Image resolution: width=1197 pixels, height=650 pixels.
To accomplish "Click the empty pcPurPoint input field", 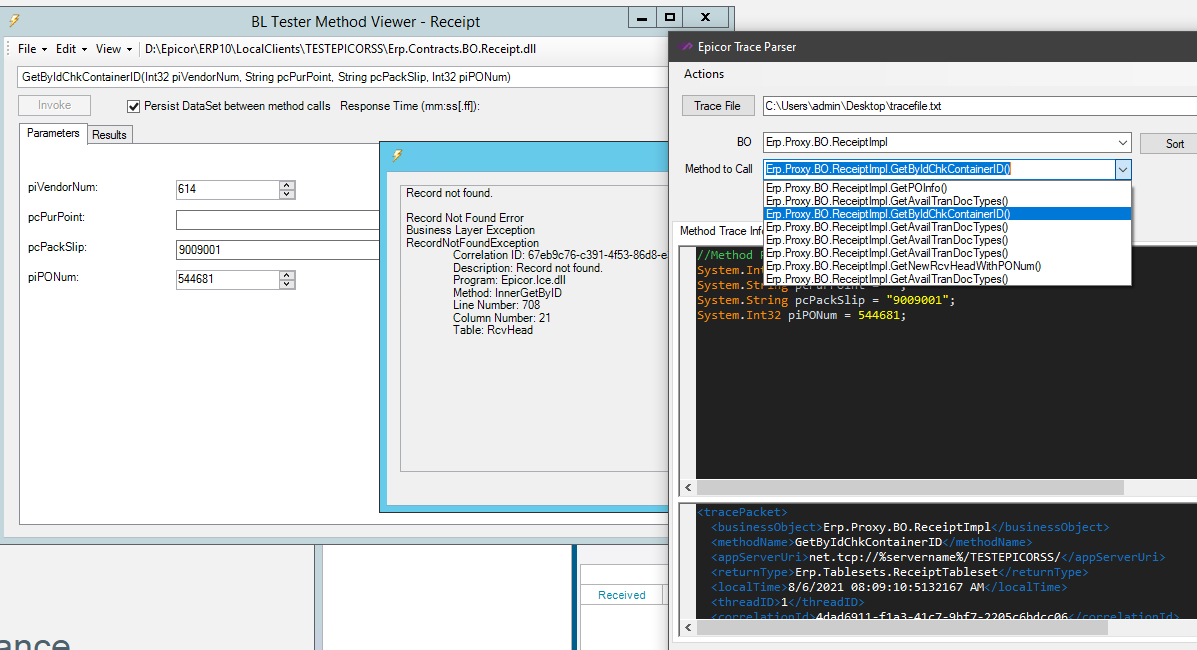I will [x=277, y=220].
